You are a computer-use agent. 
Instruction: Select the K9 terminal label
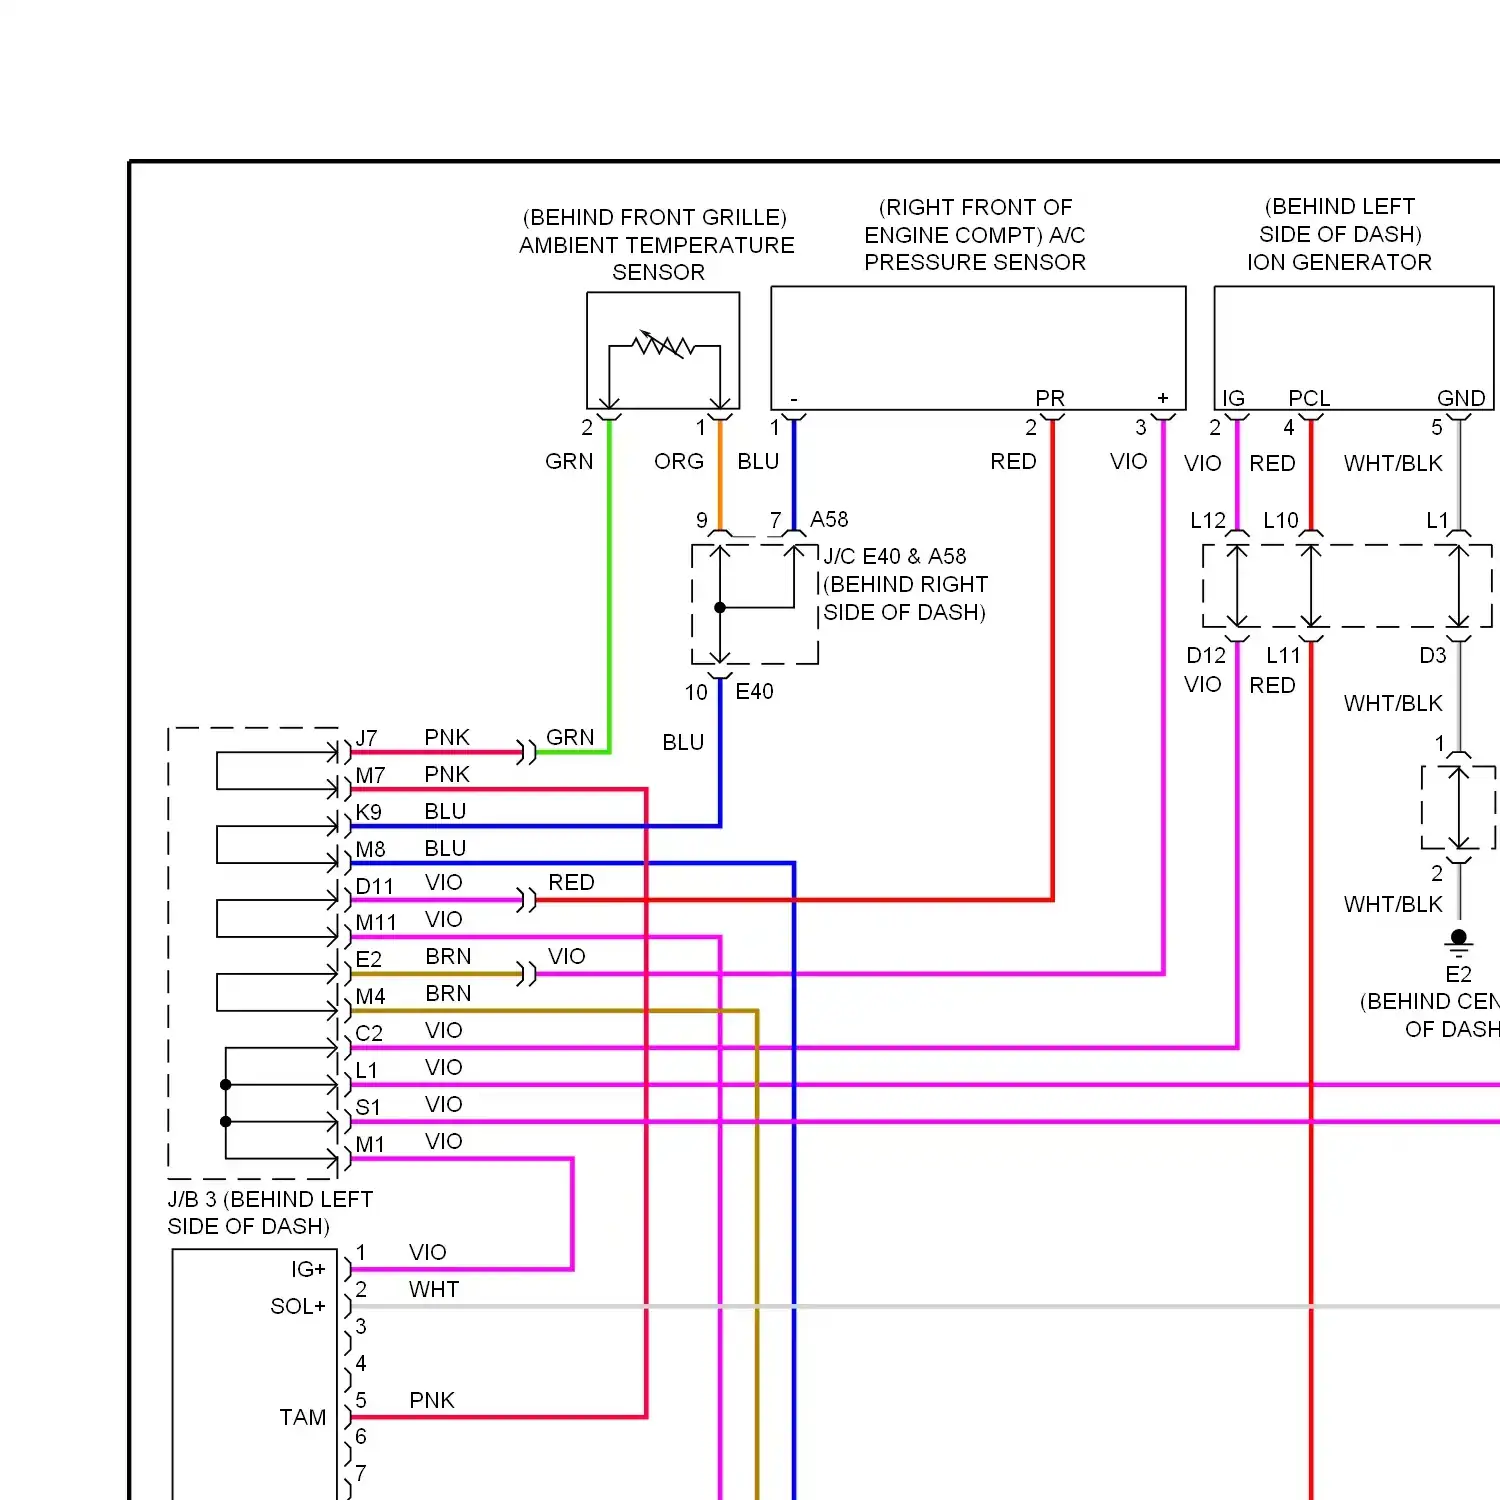coord(368,812)
